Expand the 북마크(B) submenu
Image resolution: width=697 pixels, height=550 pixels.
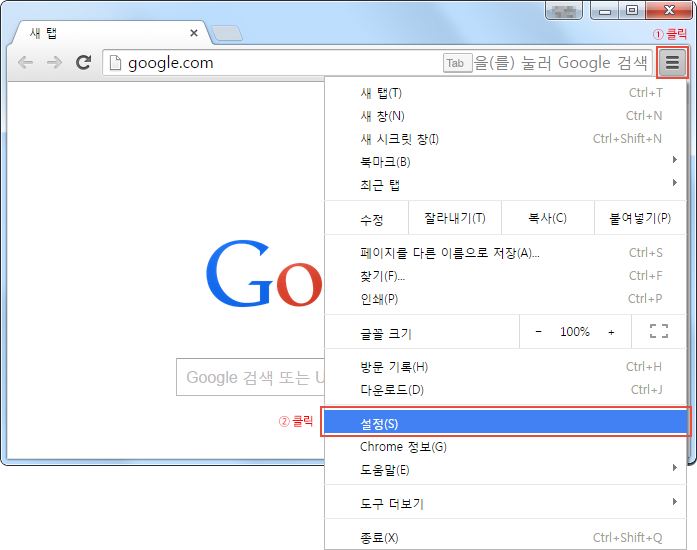[505, 162]
